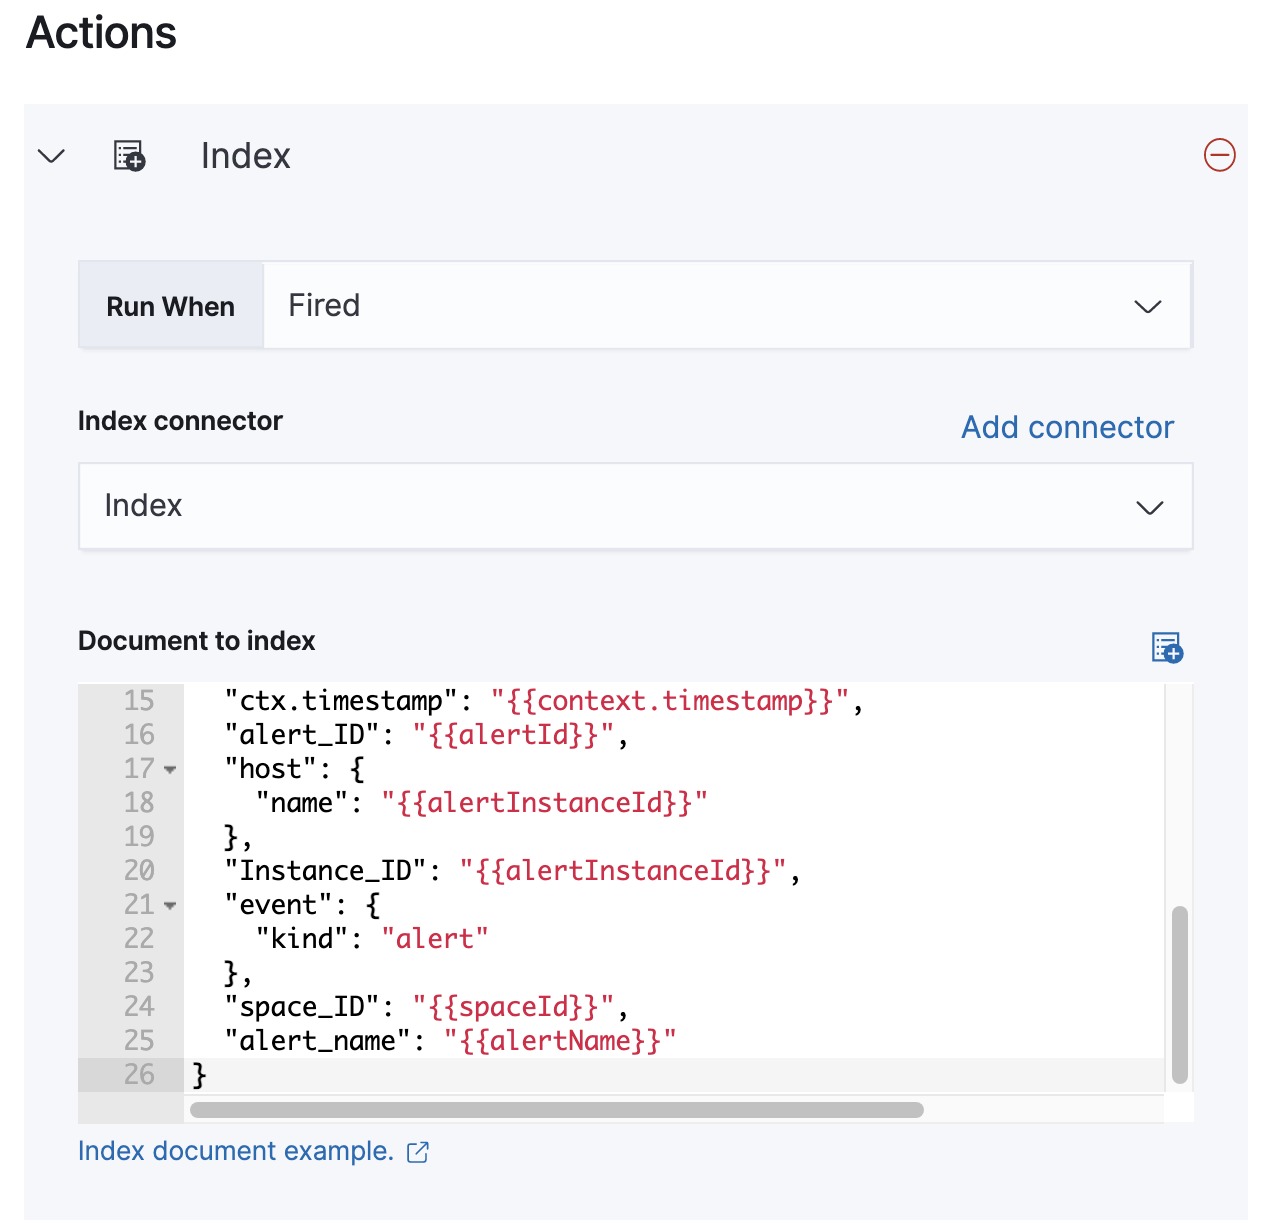Click the "ctx.timestamp" line in the editor

pyautogui.click(x=544, y=701)
